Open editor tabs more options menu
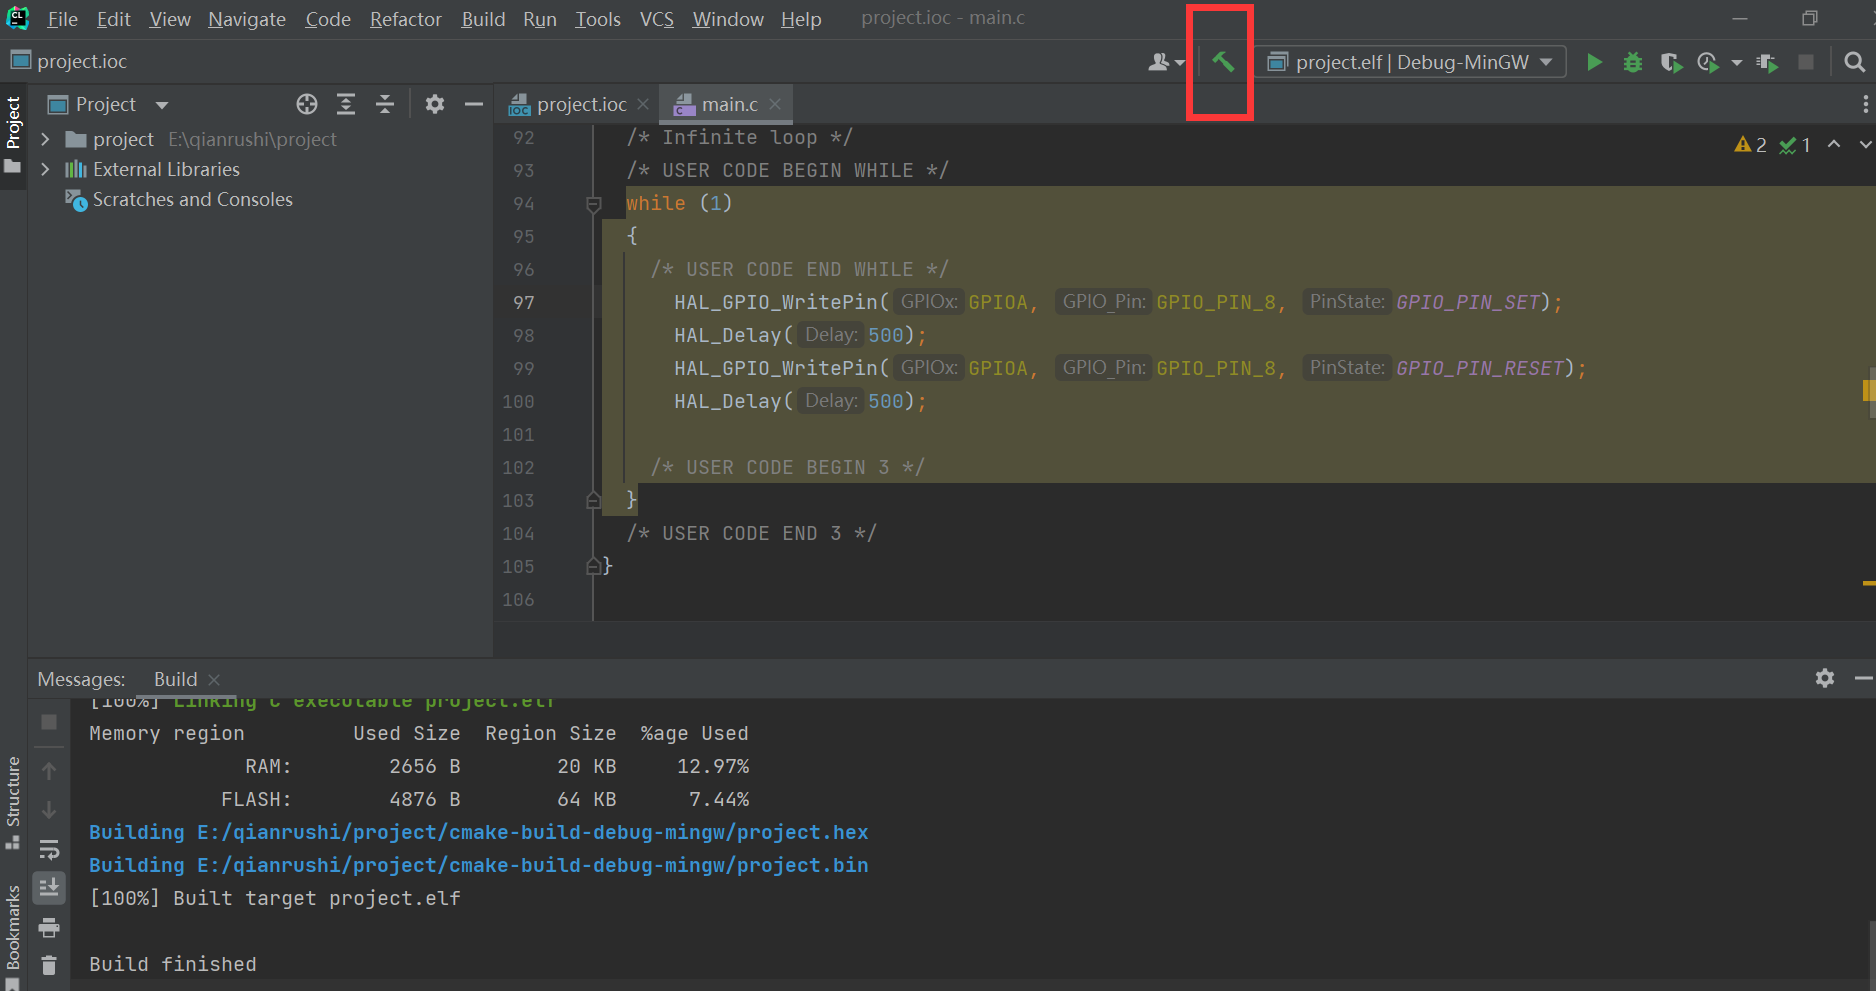 (x=1865, y=104)
